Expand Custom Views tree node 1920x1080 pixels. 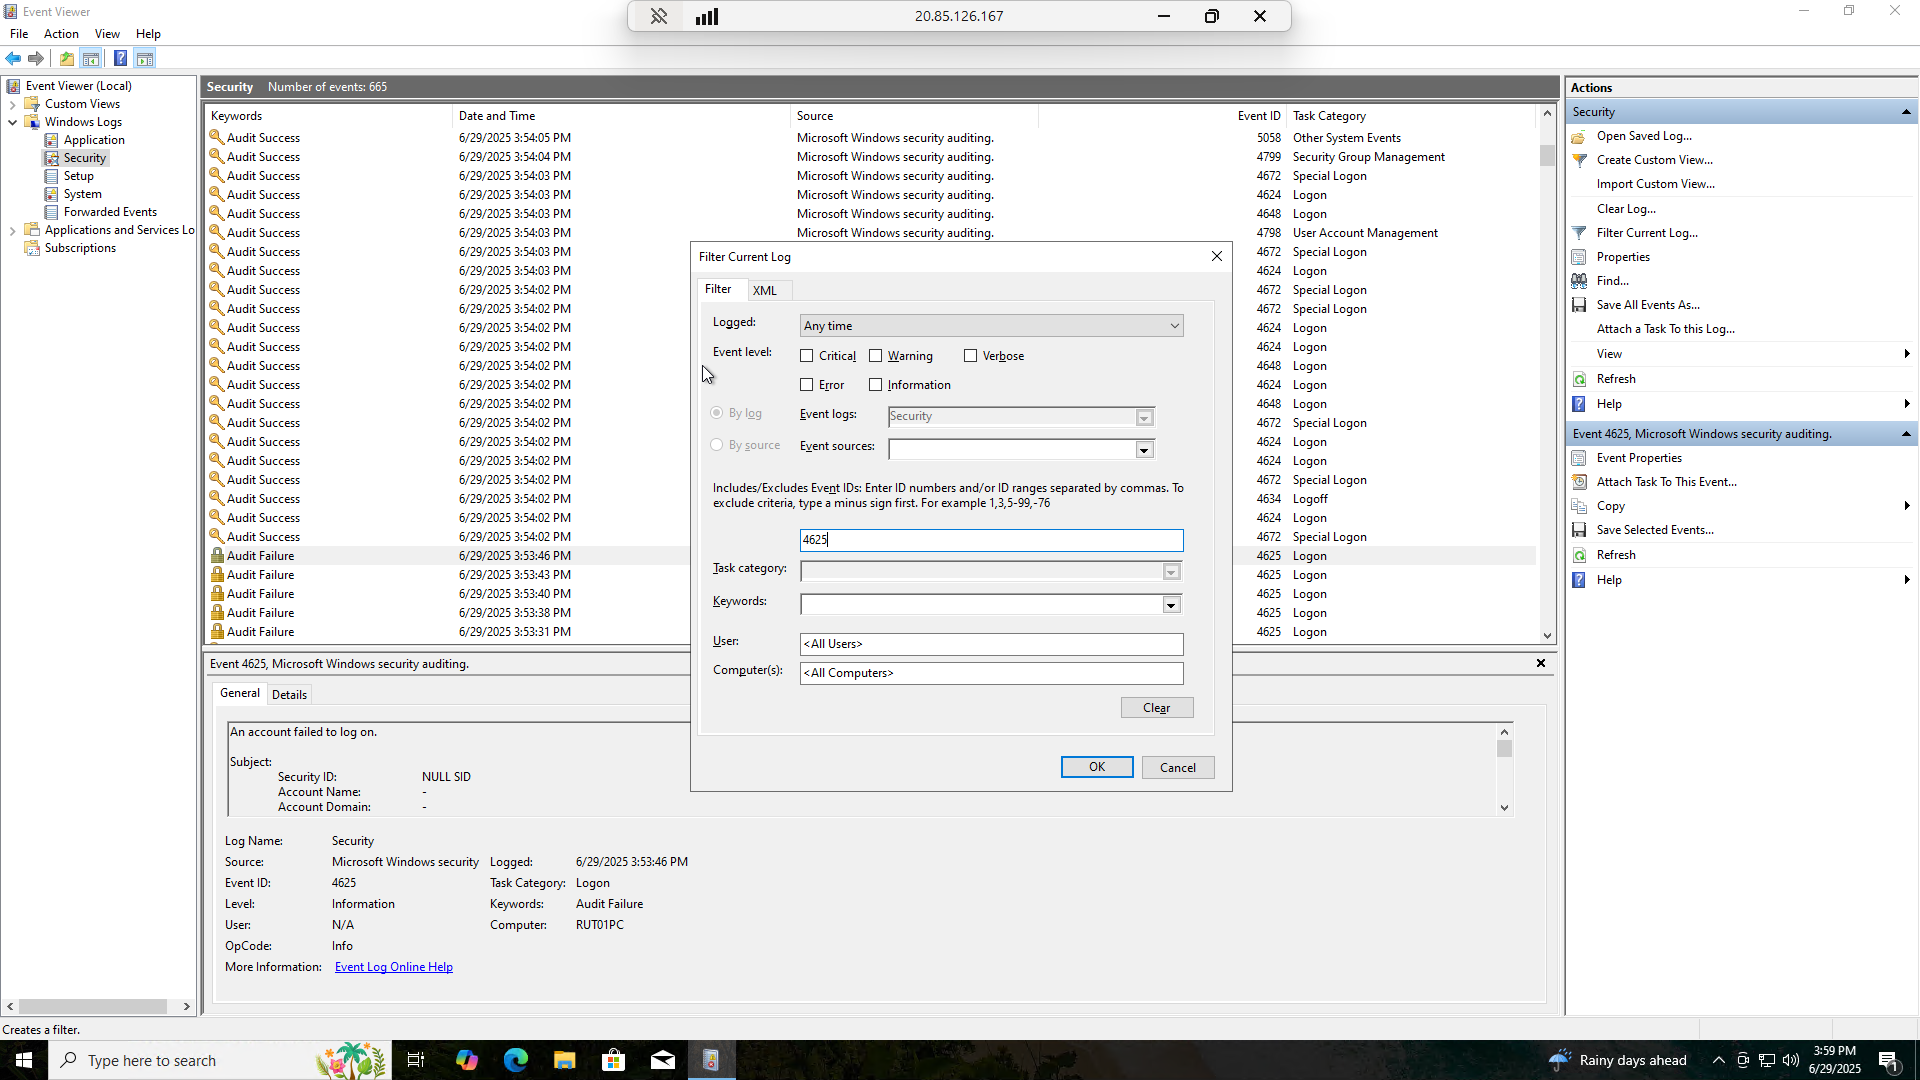(x=12, y=104)
